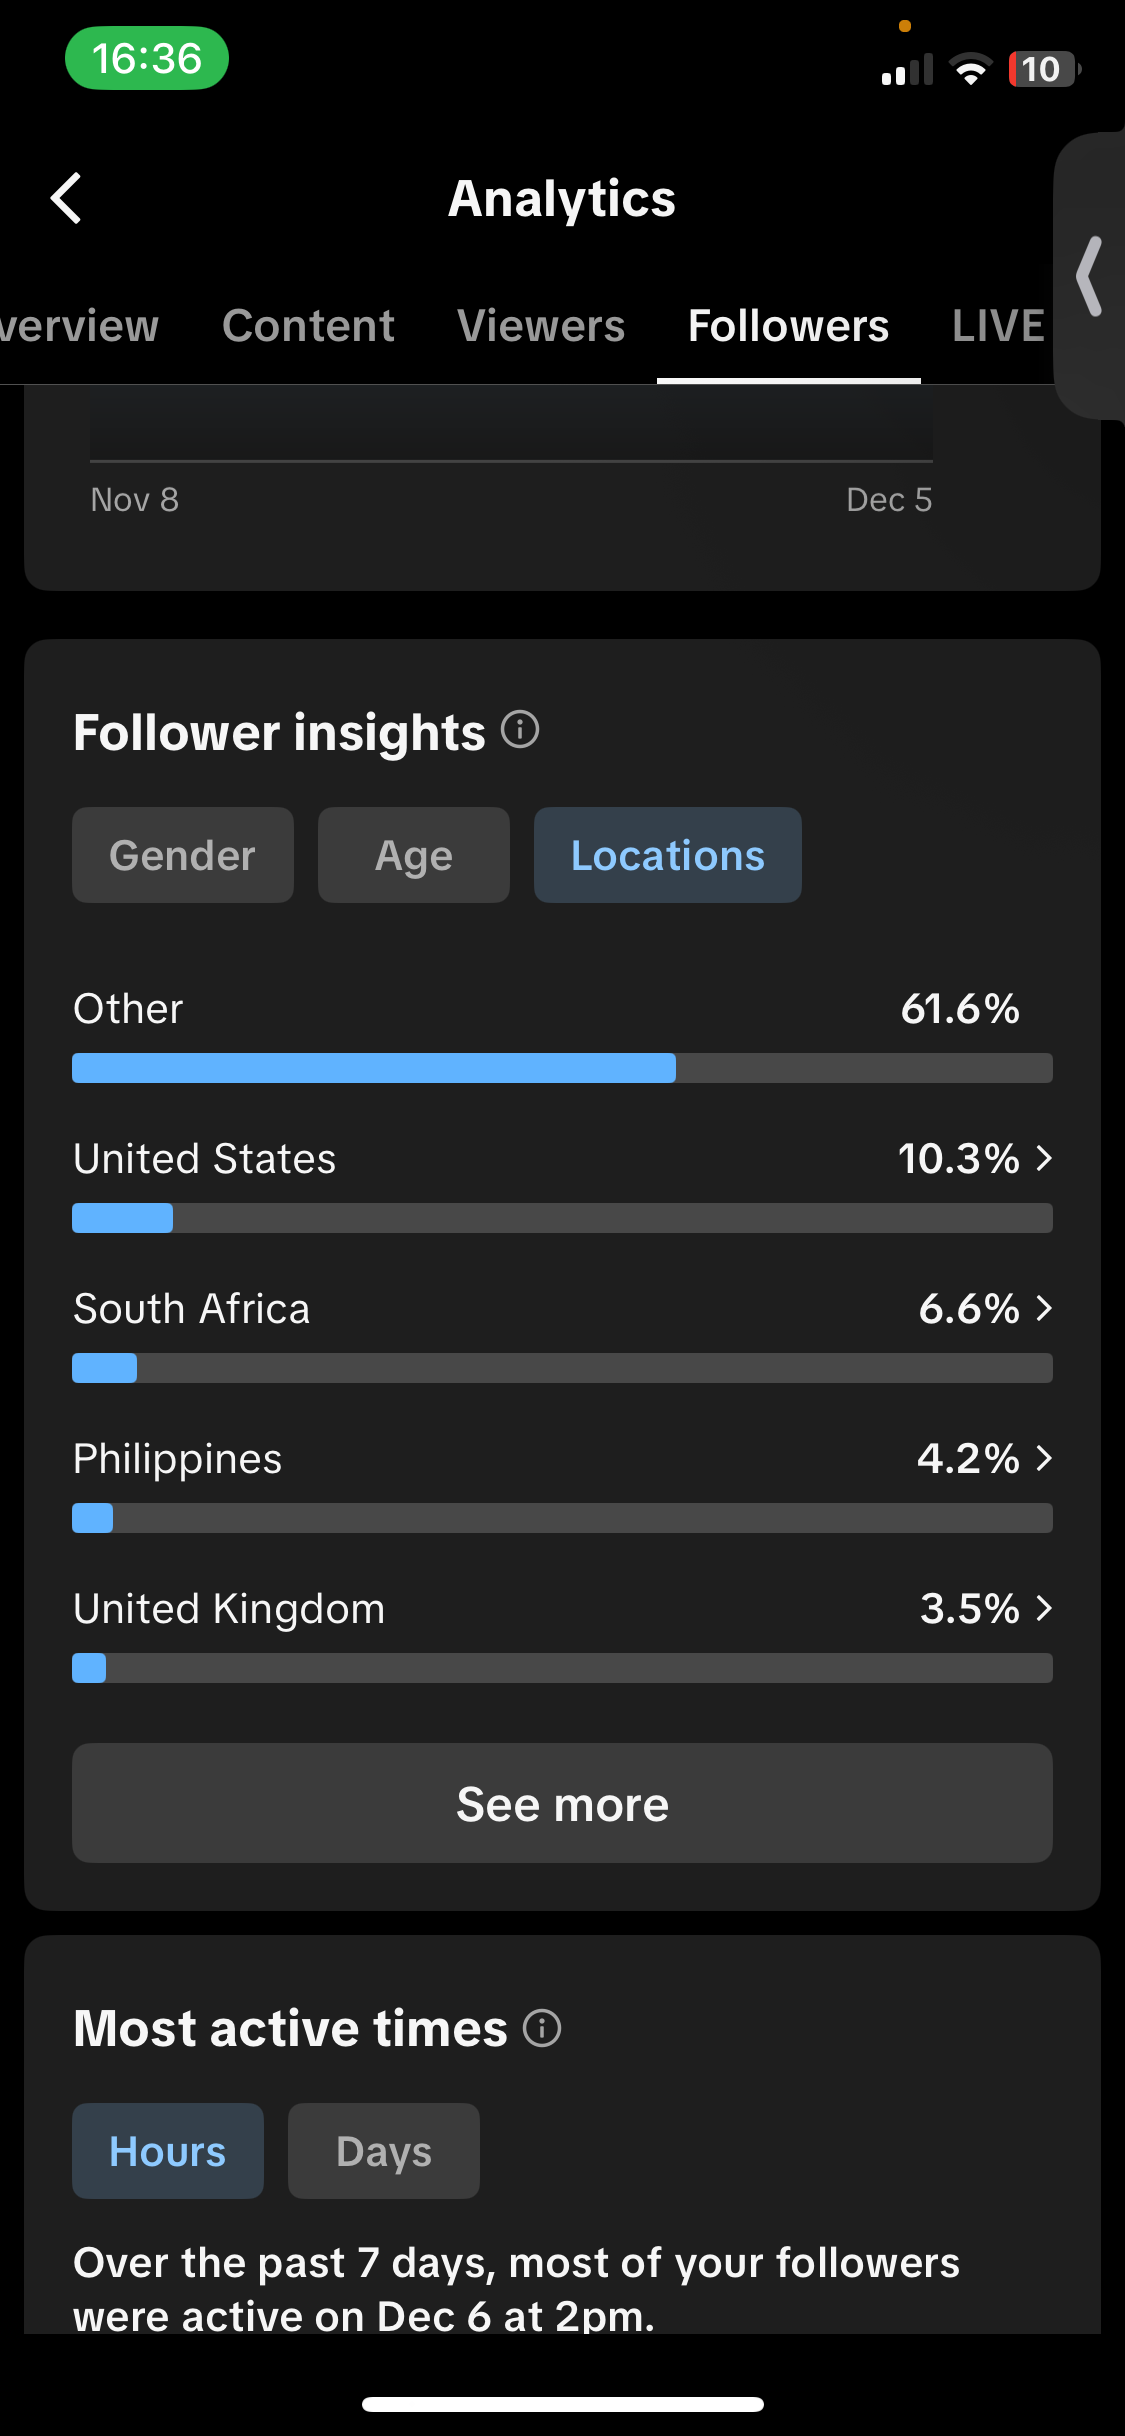The height and width of the screenshot is (2436, 1125).
Task: Switch active times view to Hours
Action: point(168,2151)
